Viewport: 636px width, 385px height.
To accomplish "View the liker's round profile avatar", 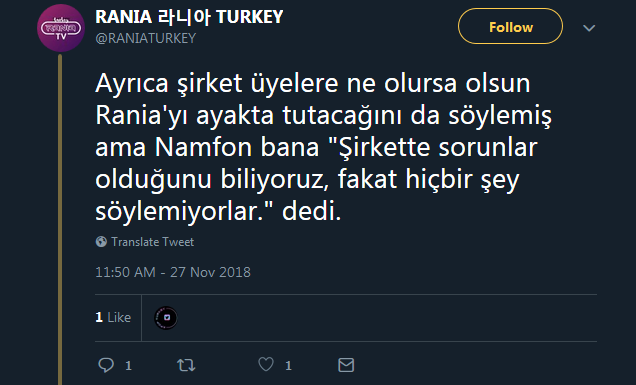I will (x=166, y=318).
